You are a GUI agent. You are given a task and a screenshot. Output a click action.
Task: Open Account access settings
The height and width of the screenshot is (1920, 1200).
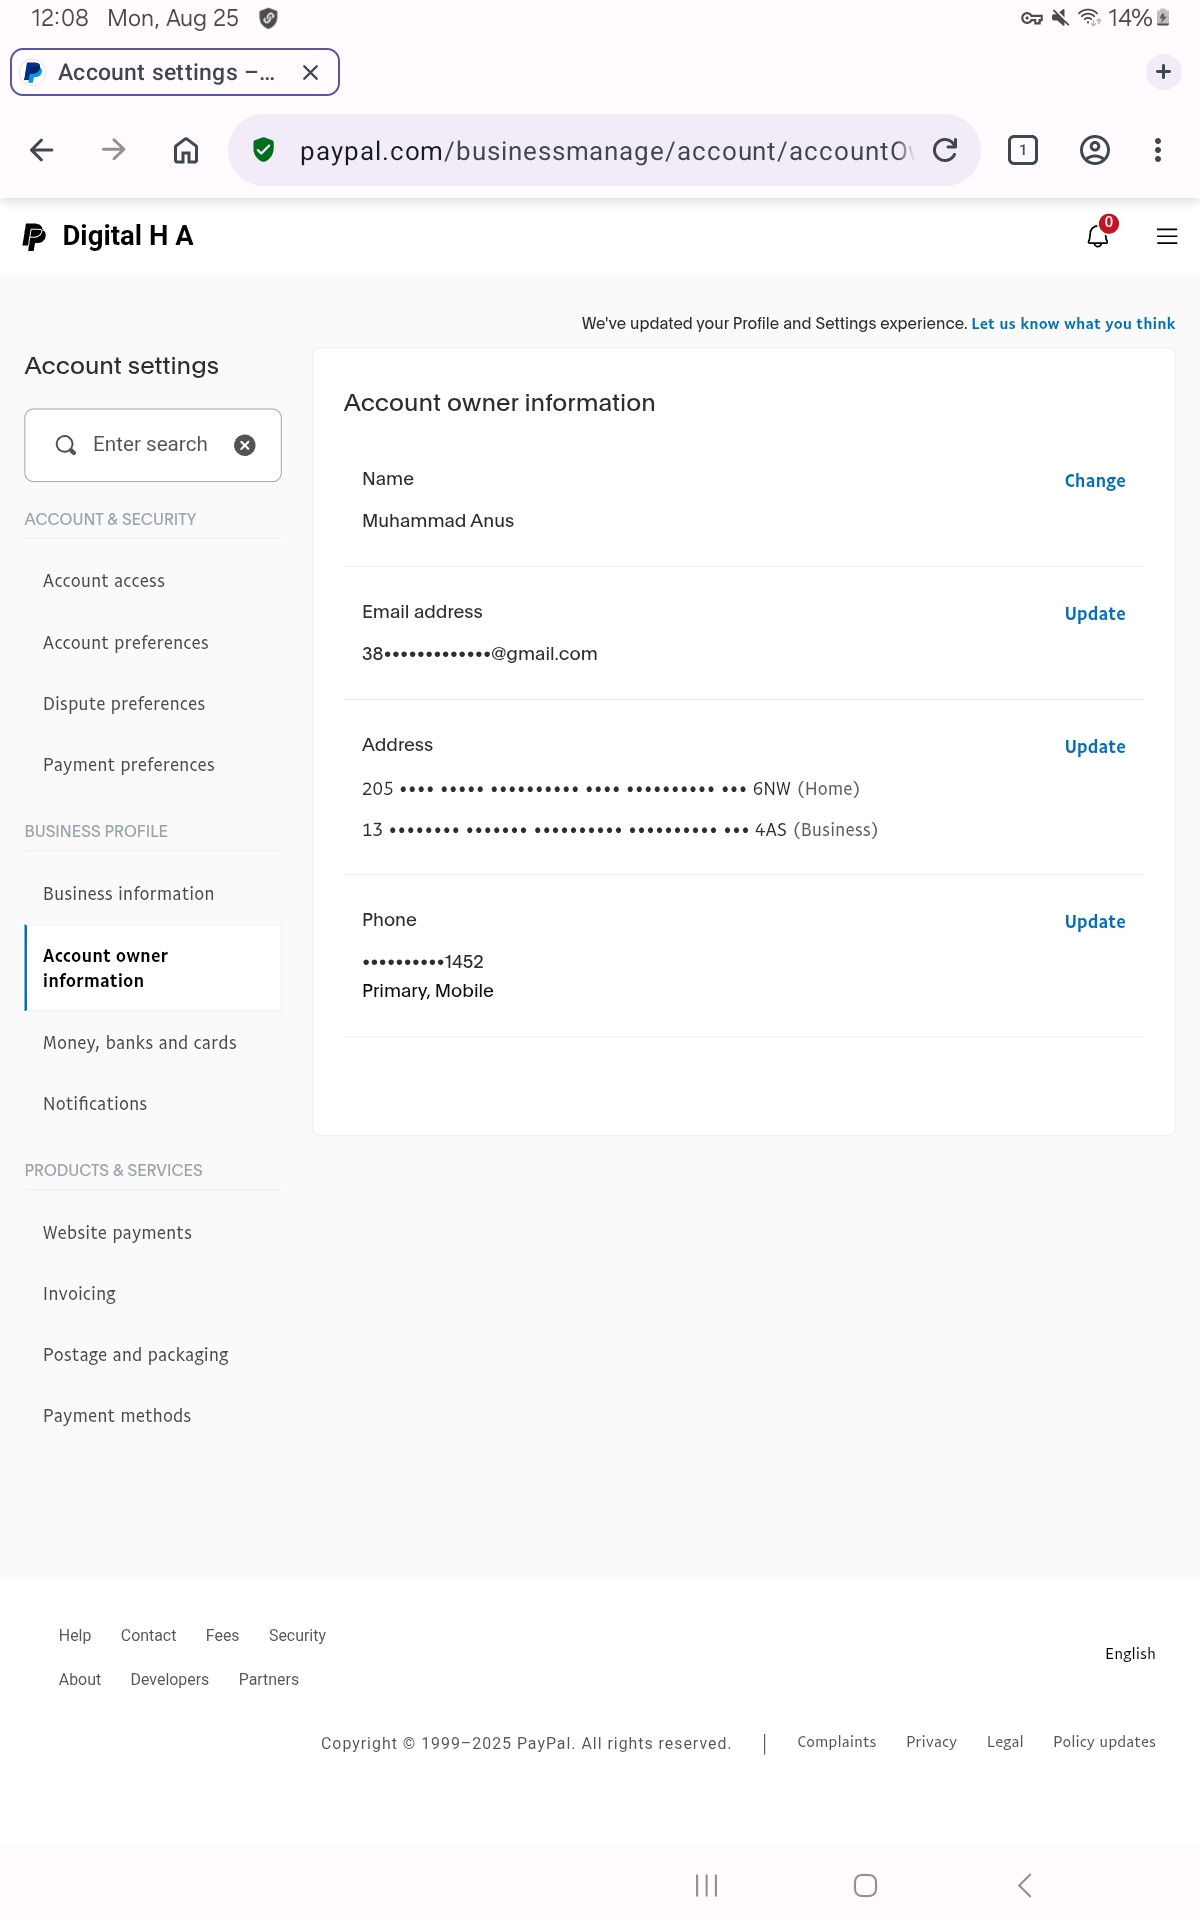pyautogui.click(x=104, y=581)
